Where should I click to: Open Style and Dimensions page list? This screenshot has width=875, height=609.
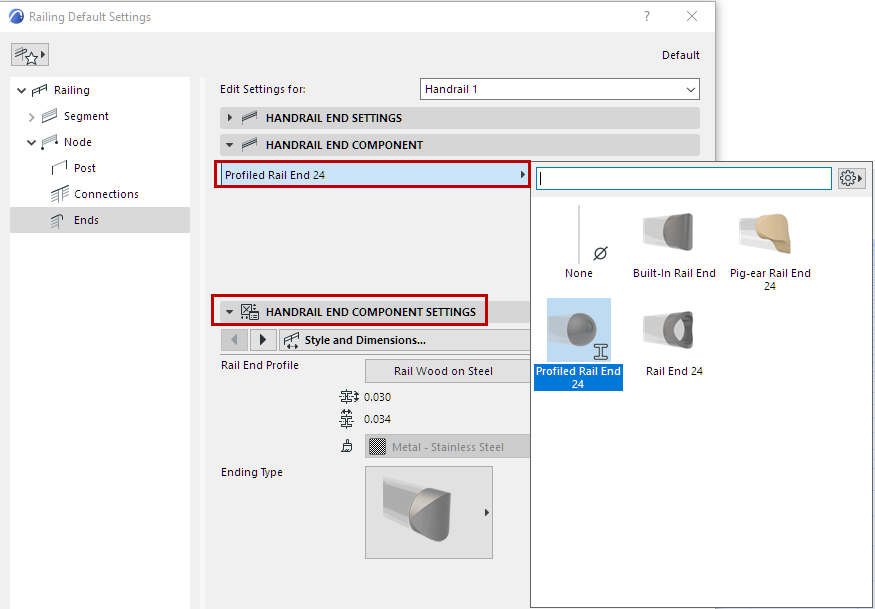point(405,339)
